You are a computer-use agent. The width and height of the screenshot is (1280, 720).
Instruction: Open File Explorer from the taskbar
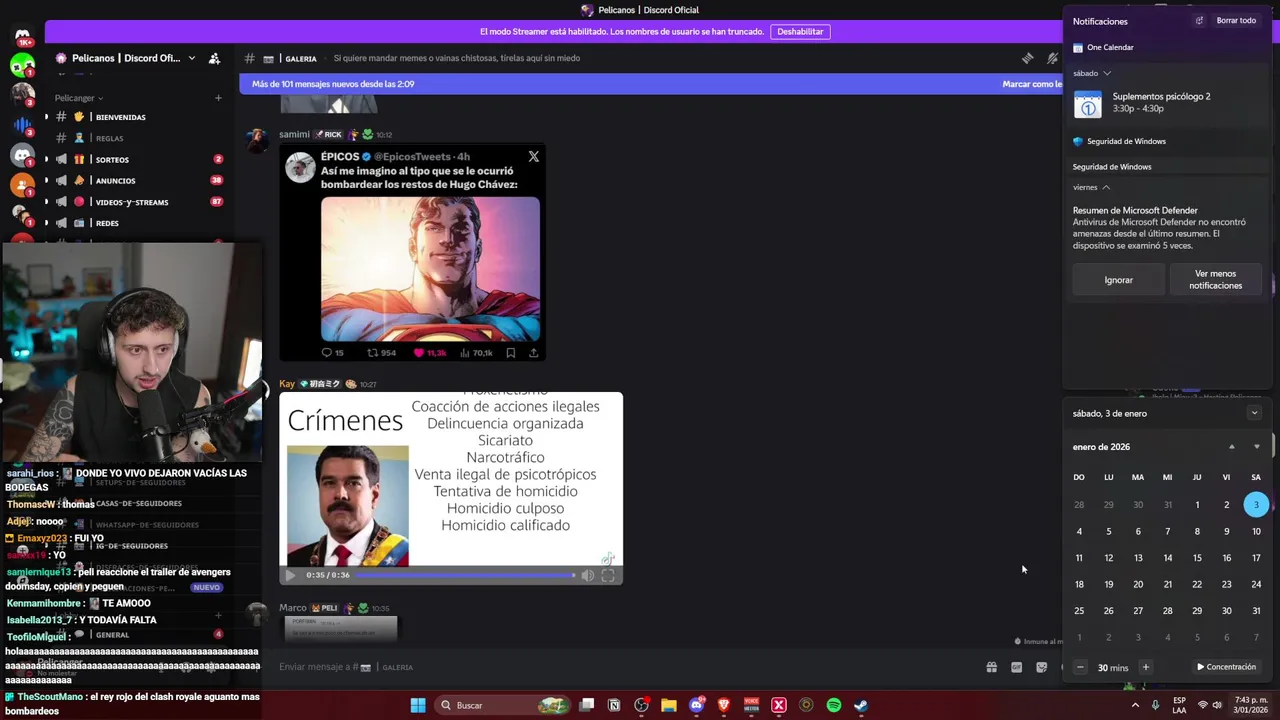coord(669,705)
